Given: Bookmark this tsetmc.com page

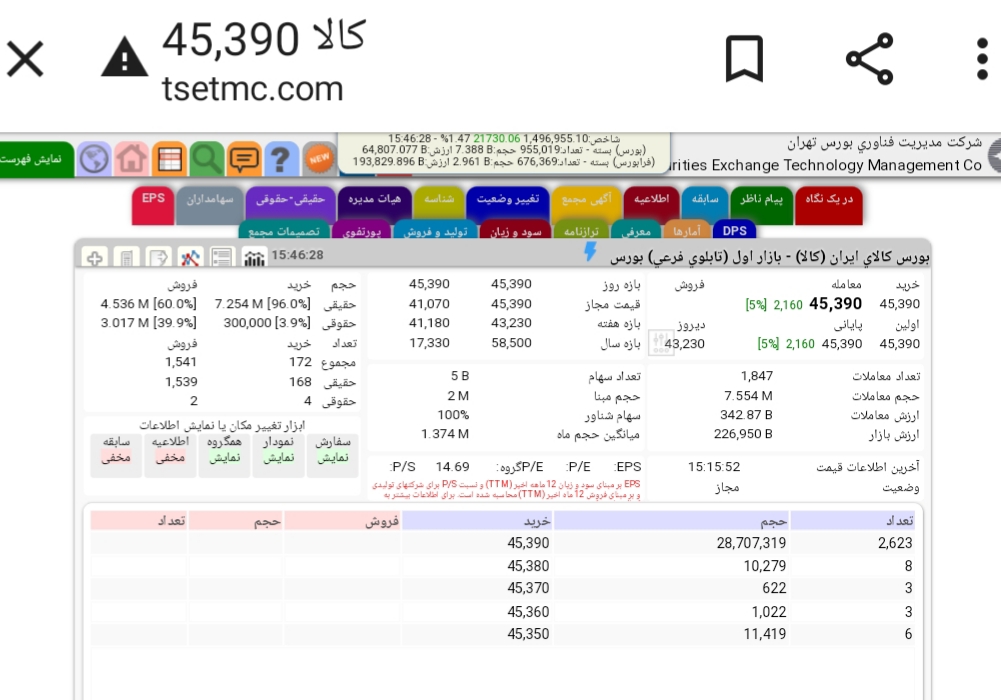Looking at the screenshot, I should (x=744, y=58).
